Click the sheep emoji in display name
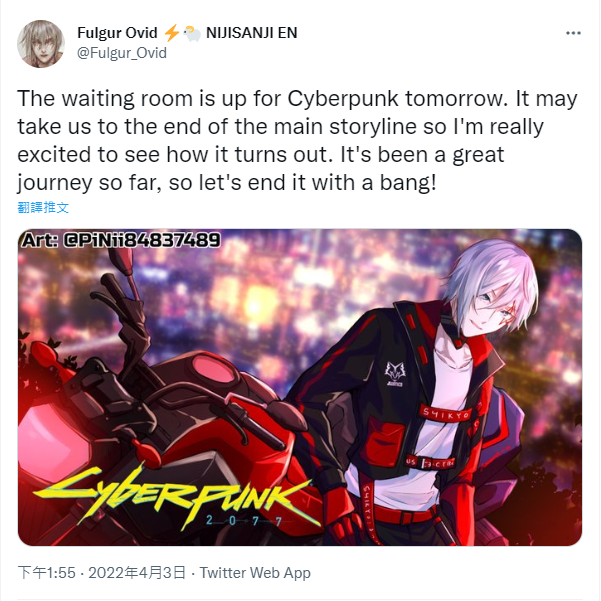 192,33
